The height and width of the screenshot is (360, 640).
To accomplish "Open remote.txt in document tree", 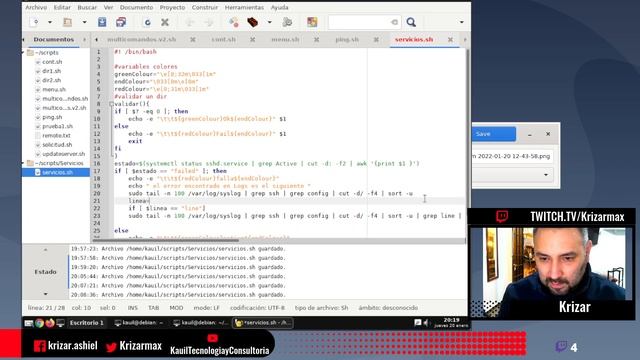I will 56,136.
